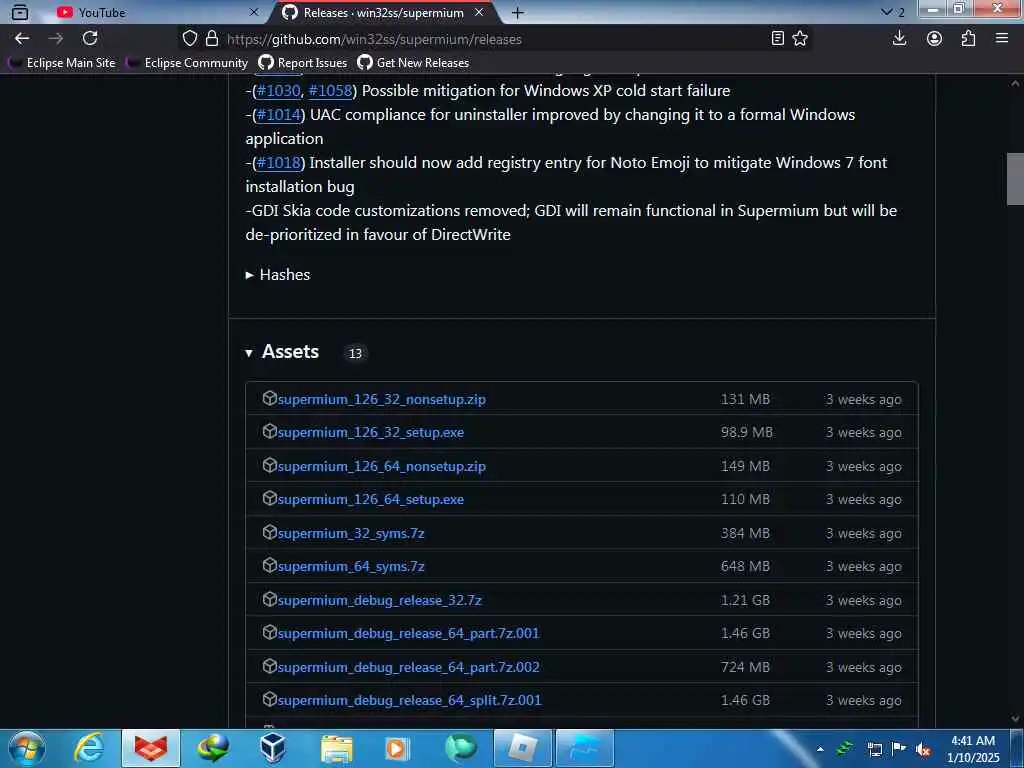Download supermium_126_64_nonsetup.zip
Image resolution: width=1024 pixels, height=768 pixels.
pos(381,466)
